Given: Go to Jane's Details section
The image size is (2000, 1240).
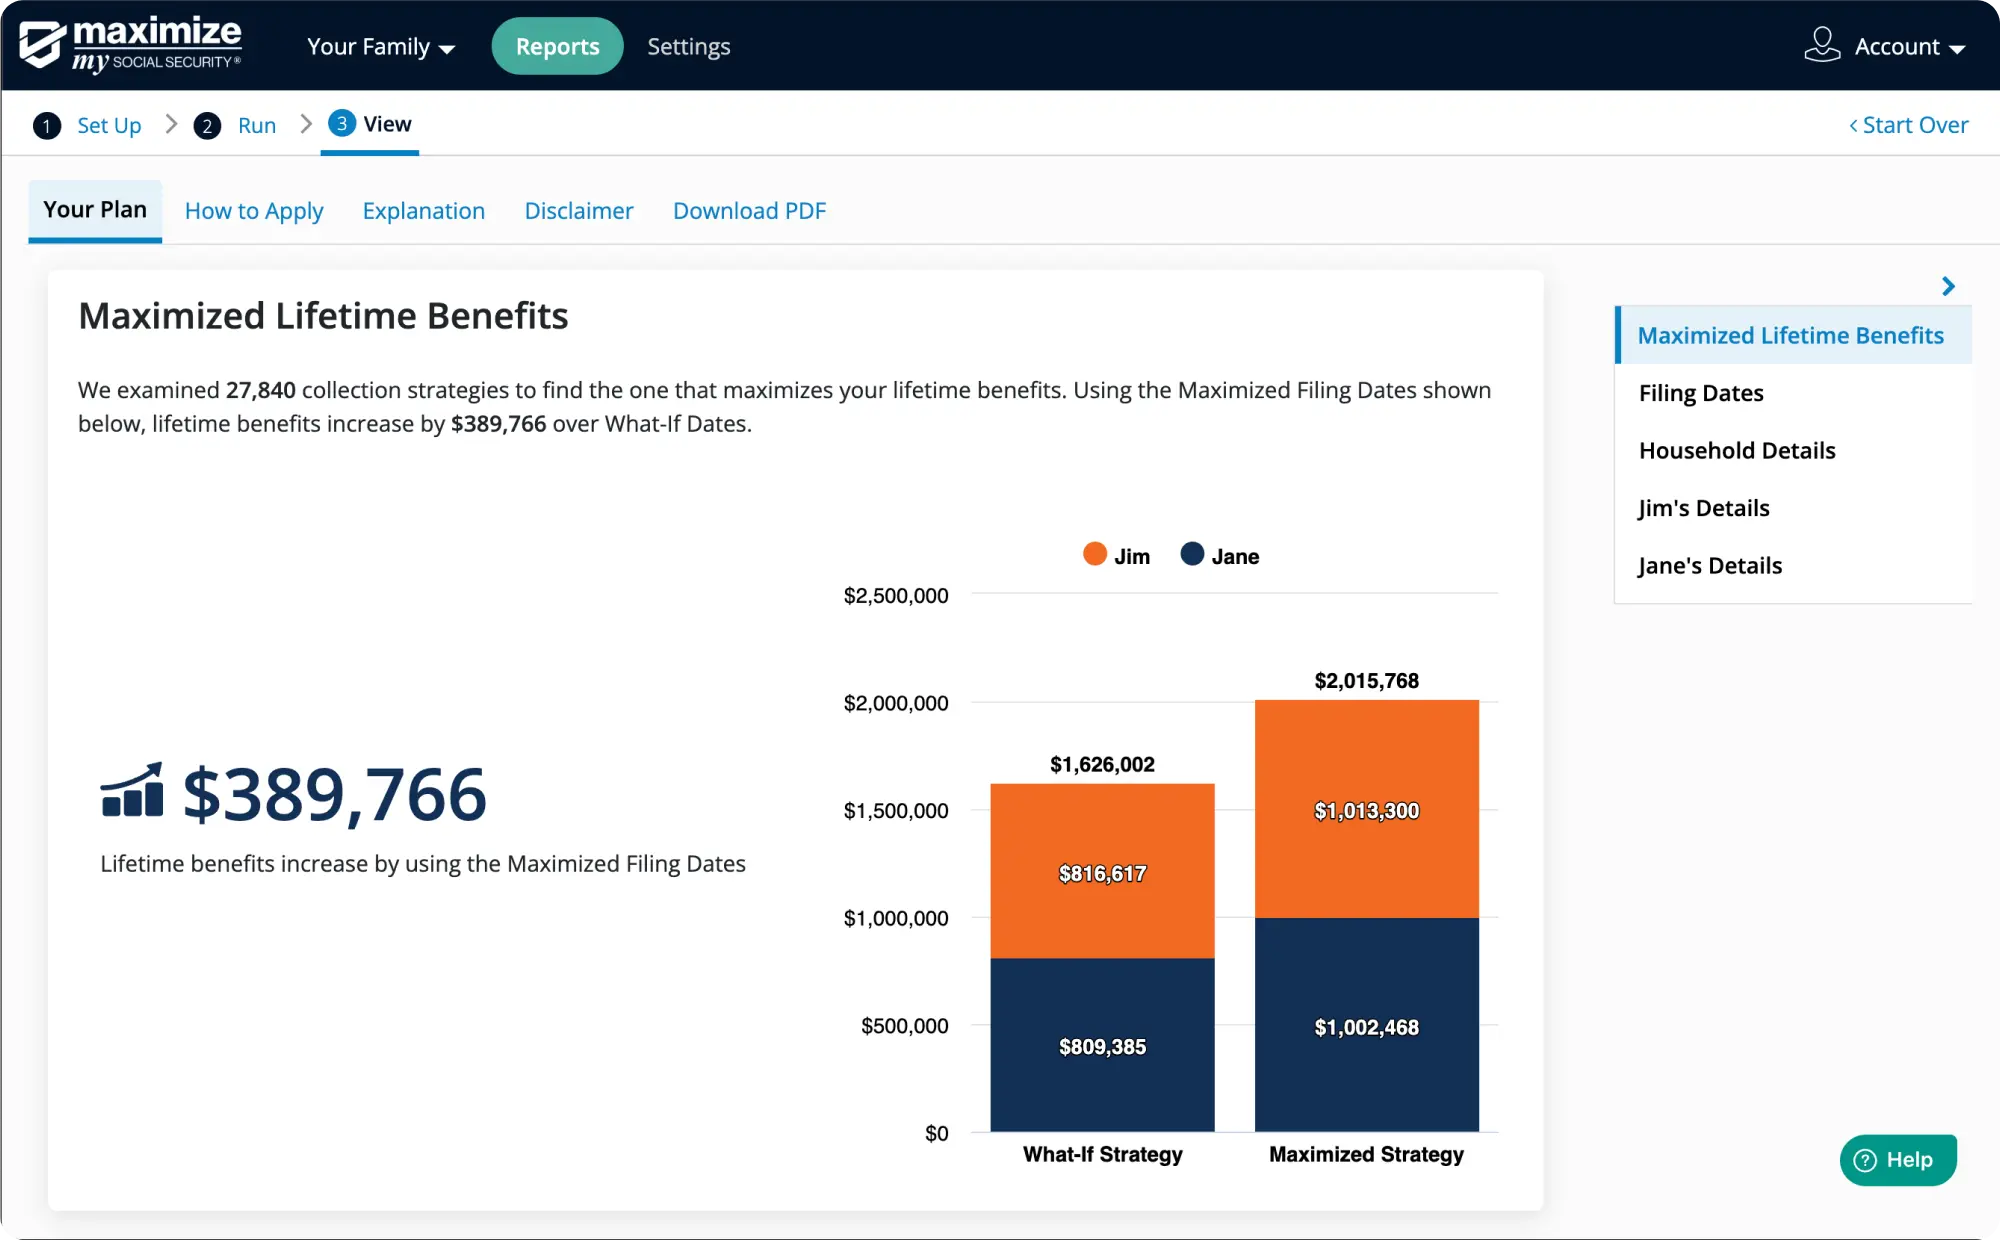Looking at the screenshot, I should (x=1709, y=566).
